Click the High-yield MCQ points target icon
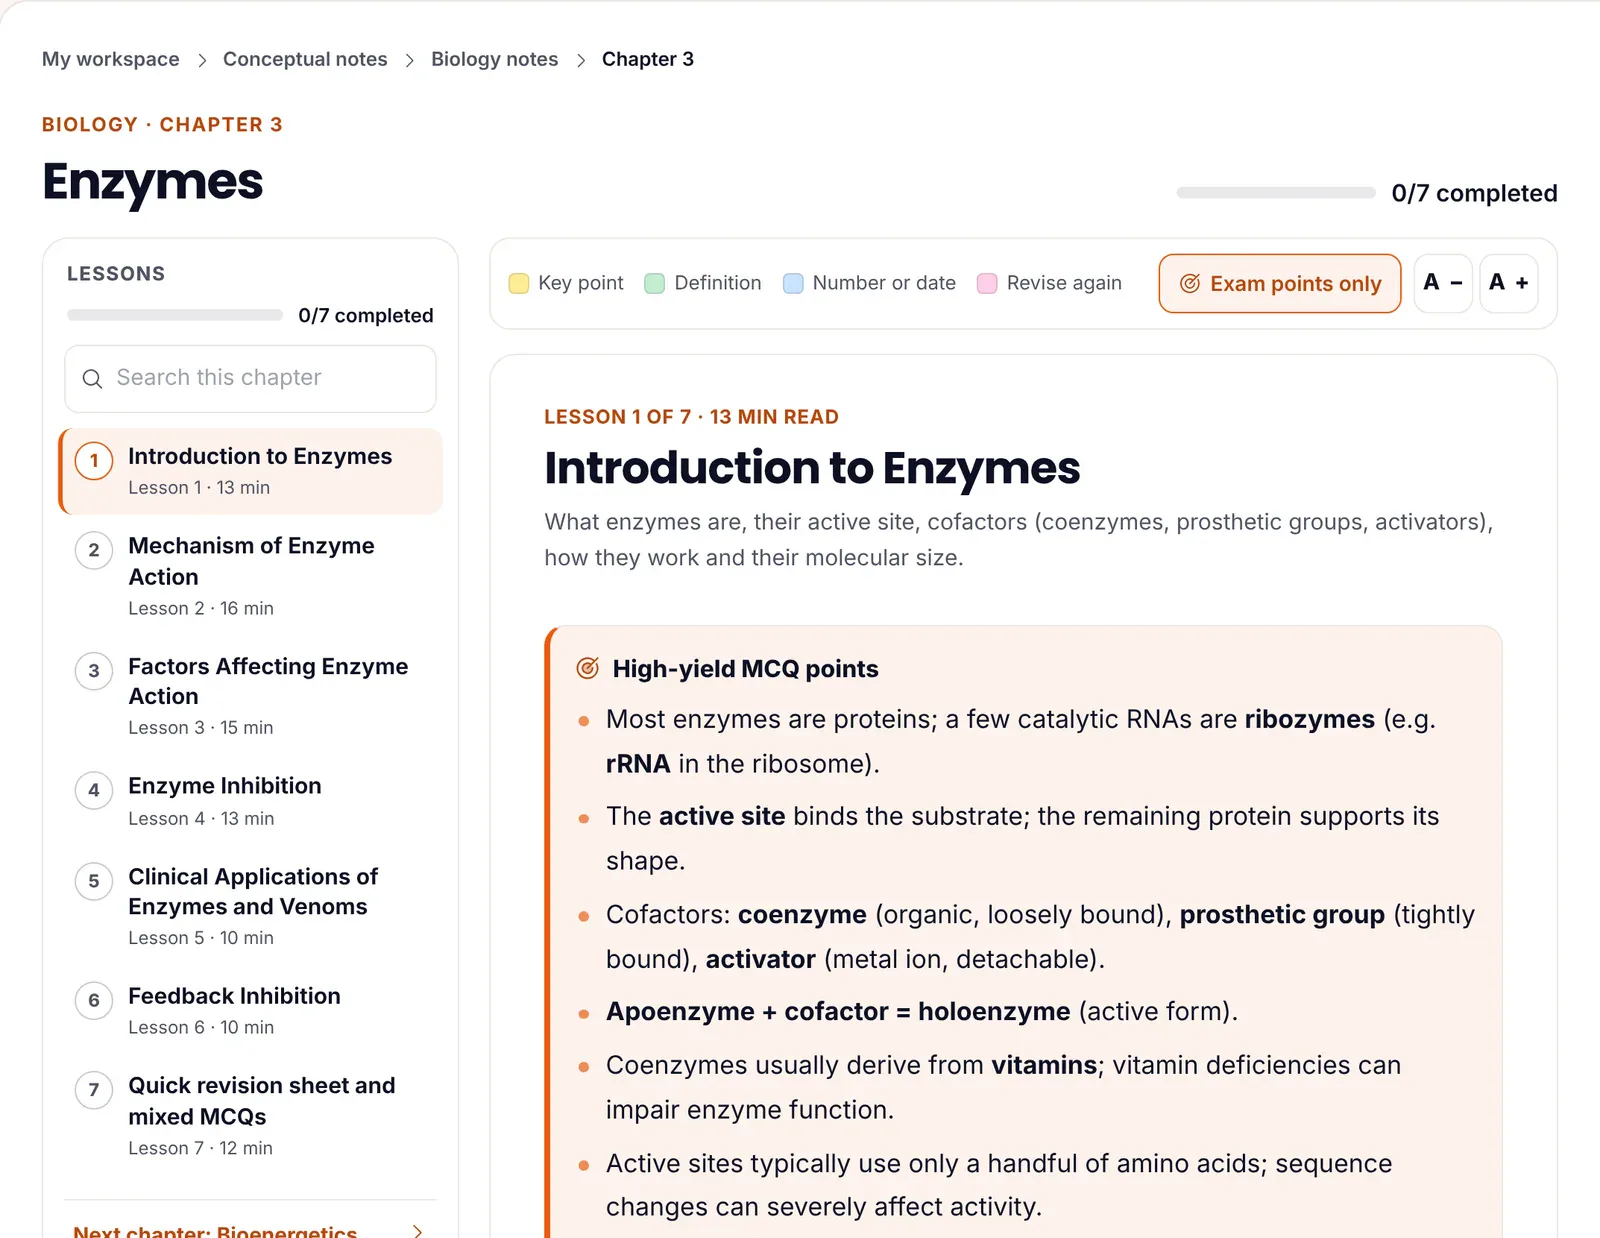 pyautogui.click(x=588, y=668)
